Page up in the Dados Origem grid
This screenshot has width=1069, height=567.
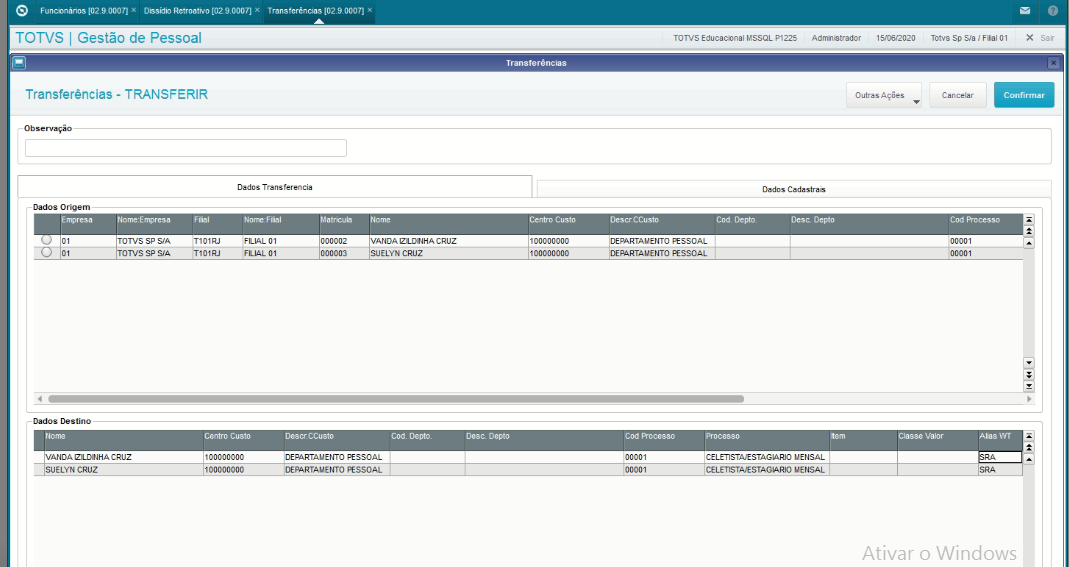(x=1029, y=232)
